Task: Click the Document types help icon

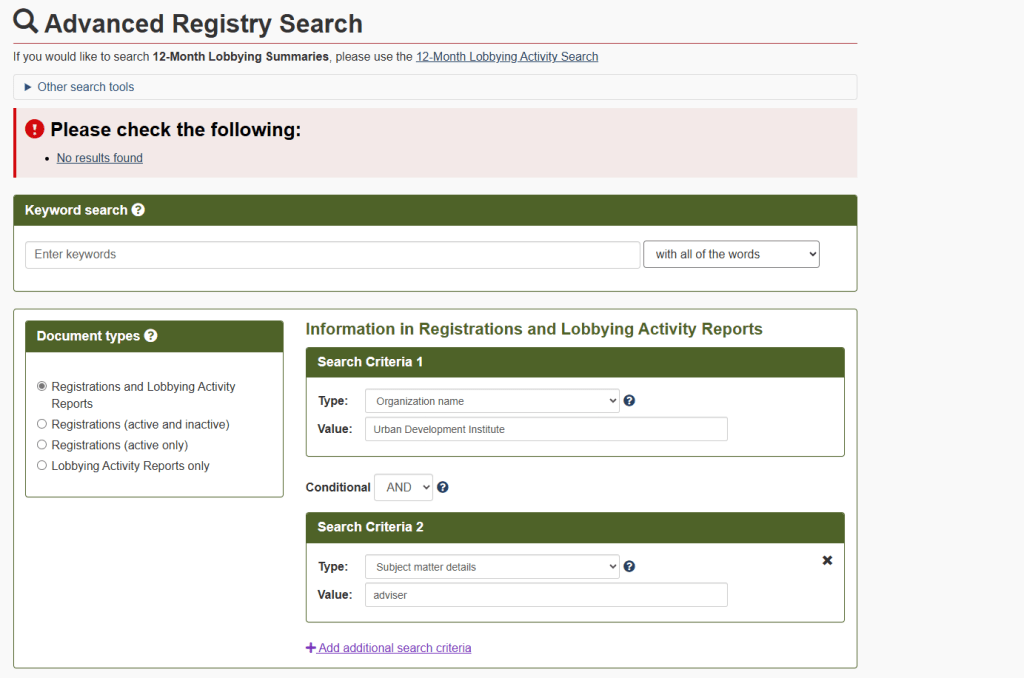Action: [x=150, y=336]
